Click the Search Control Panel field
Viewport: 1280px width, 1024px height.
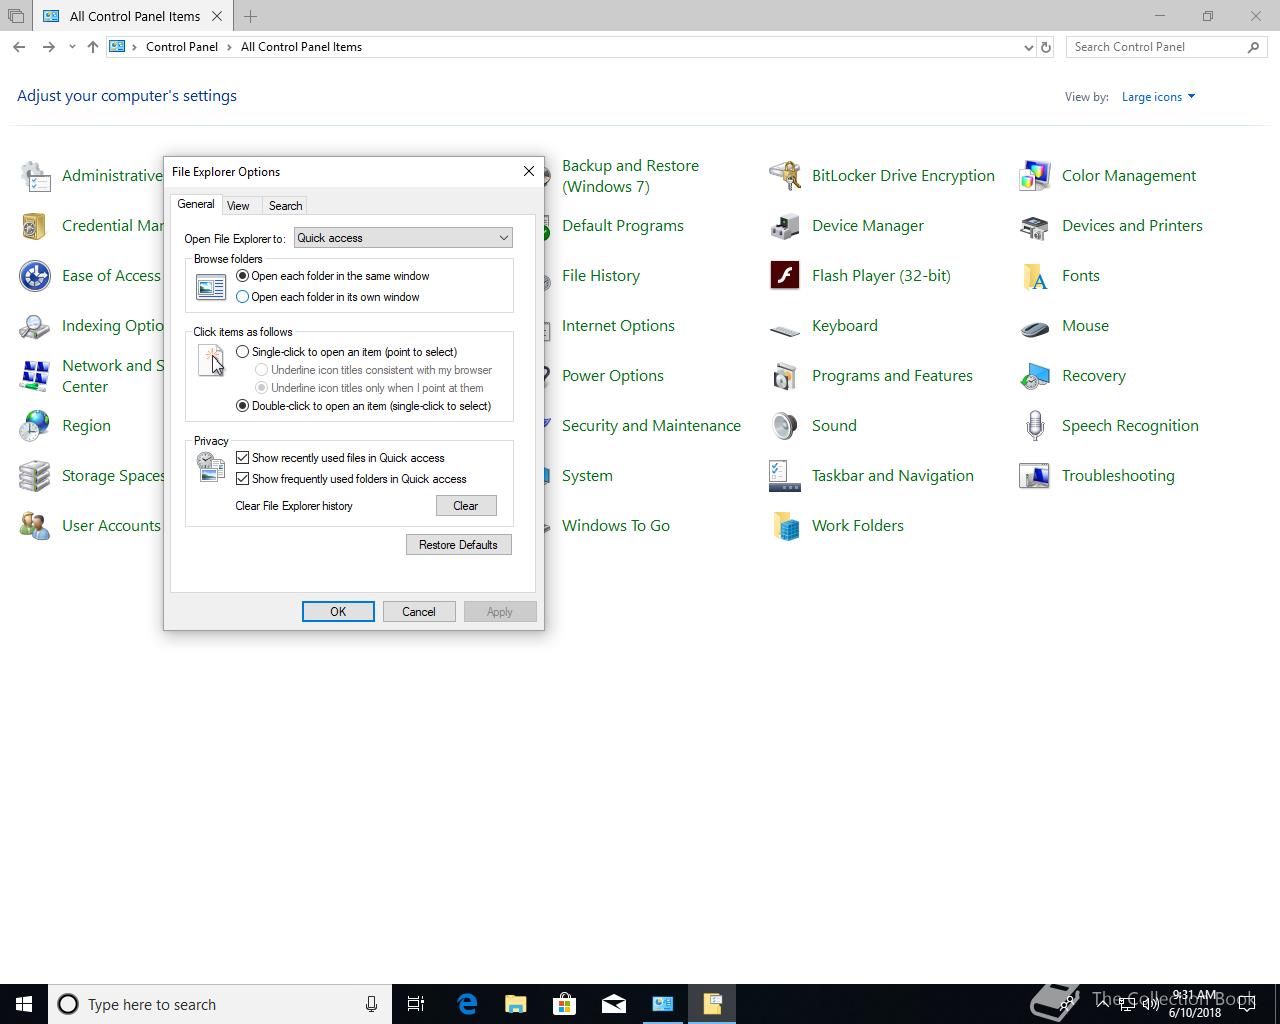pos(1165,47)
